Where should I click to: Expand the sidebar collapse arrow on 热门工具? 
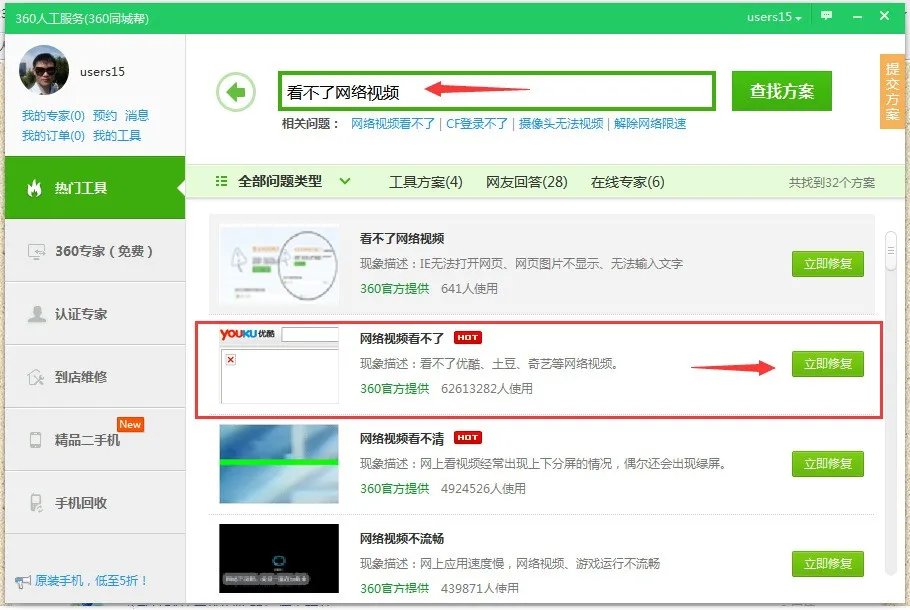(x=179, y=187)
